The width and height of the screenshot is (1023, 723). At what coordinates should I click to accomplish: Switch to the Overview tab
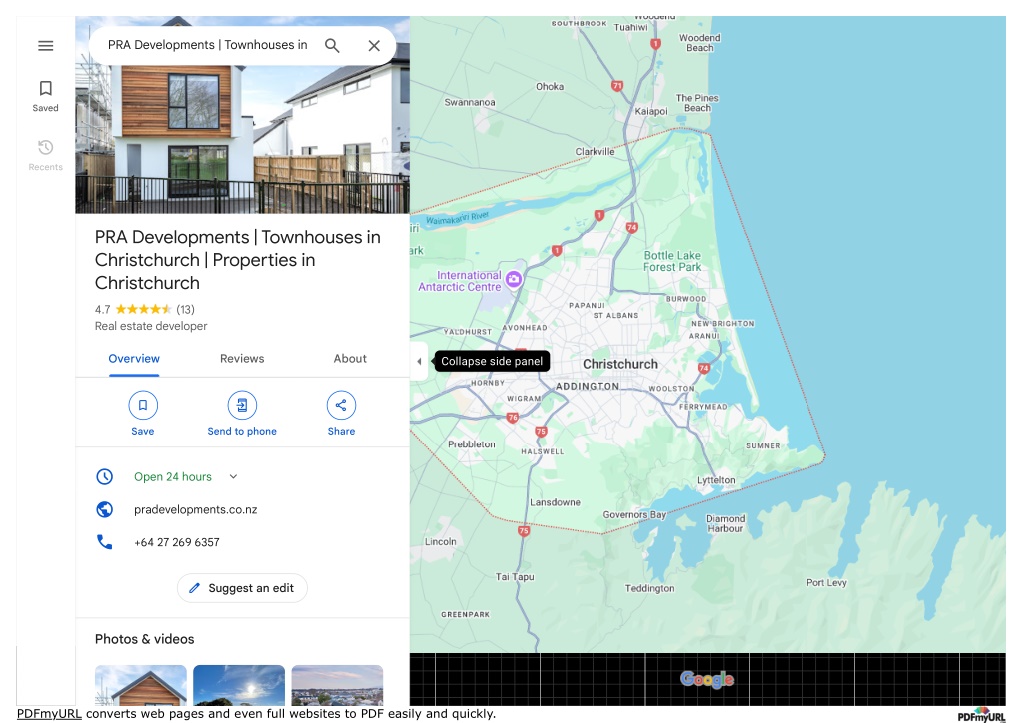click(134, 359)
